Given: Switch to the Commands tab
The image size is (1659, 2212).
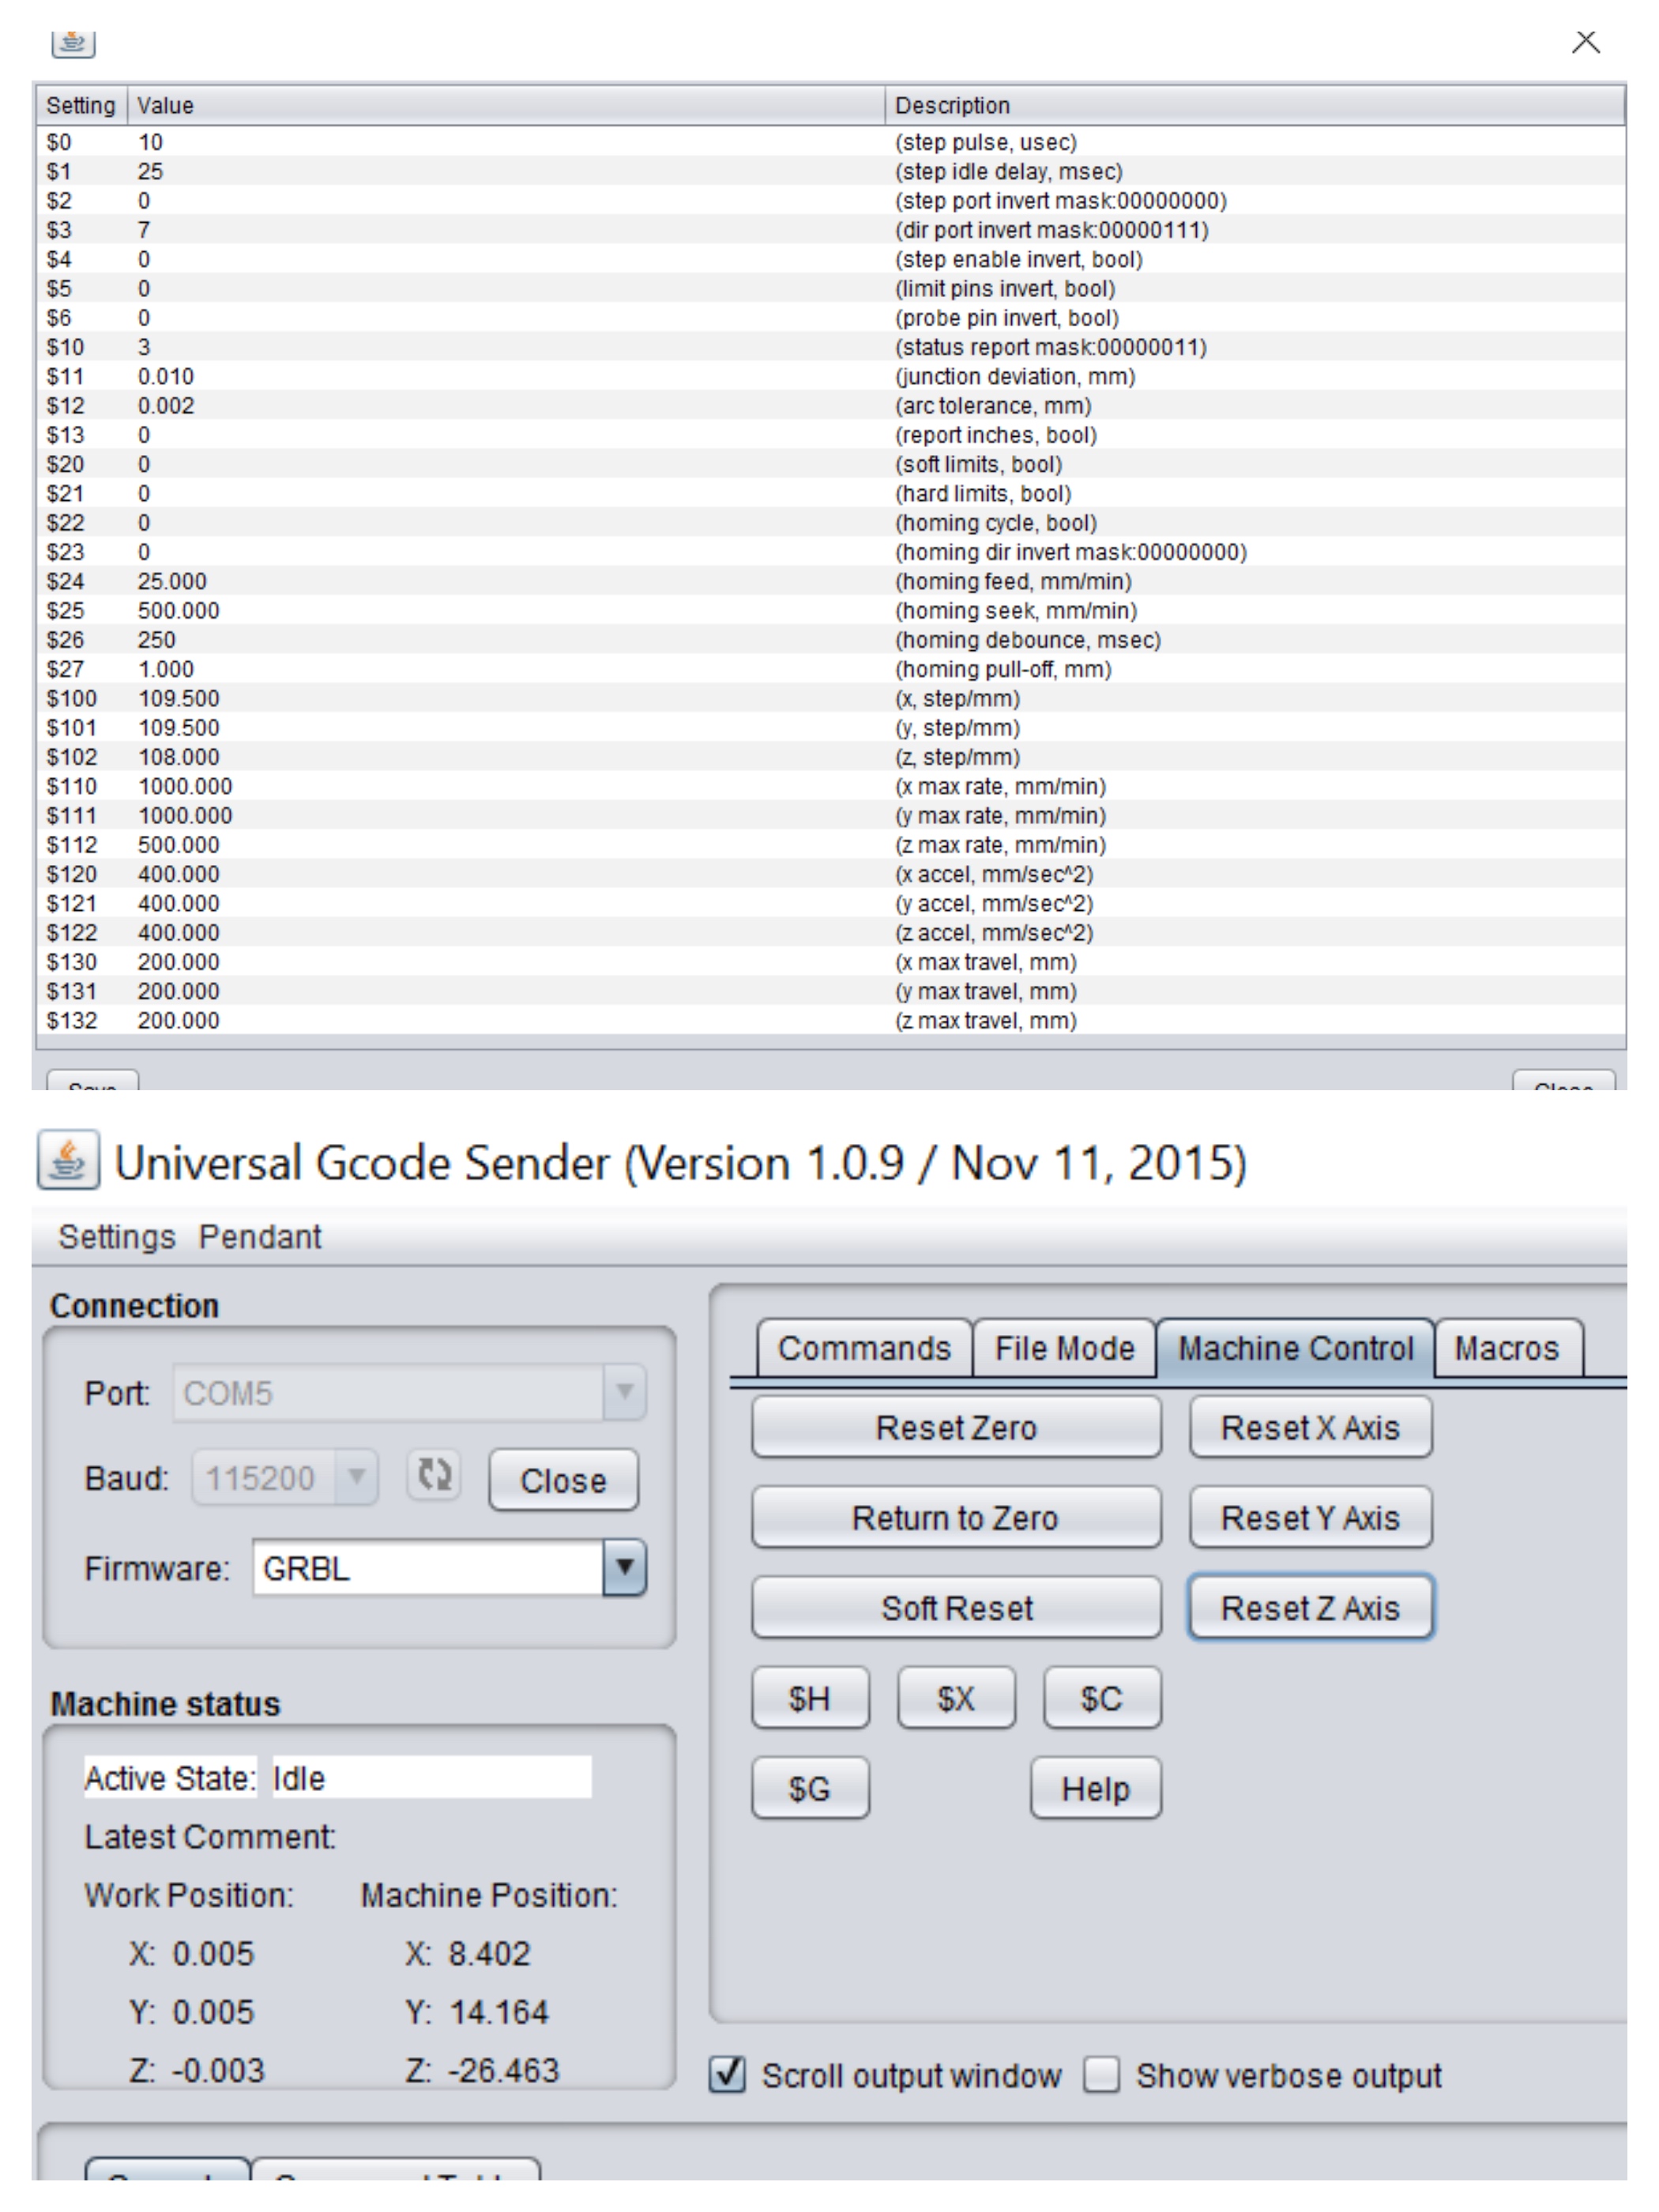Looking at the screenshot, I should tap(864, 1348).
